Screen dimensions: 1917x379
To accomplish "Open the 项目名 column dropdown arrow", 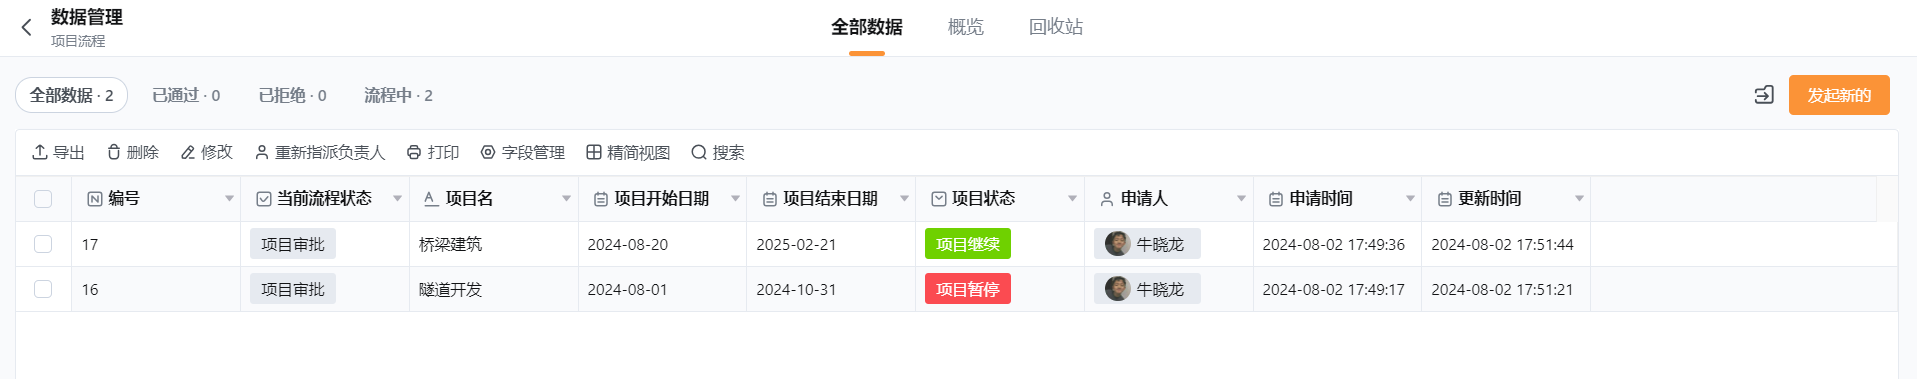I will (566, 199).
